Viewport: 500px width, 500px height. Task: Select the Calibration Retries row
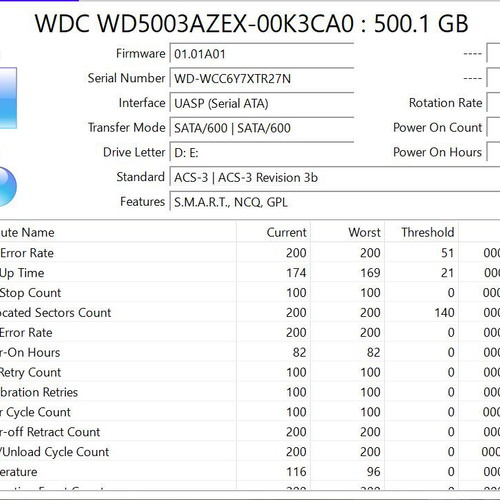tap(250, 392)
